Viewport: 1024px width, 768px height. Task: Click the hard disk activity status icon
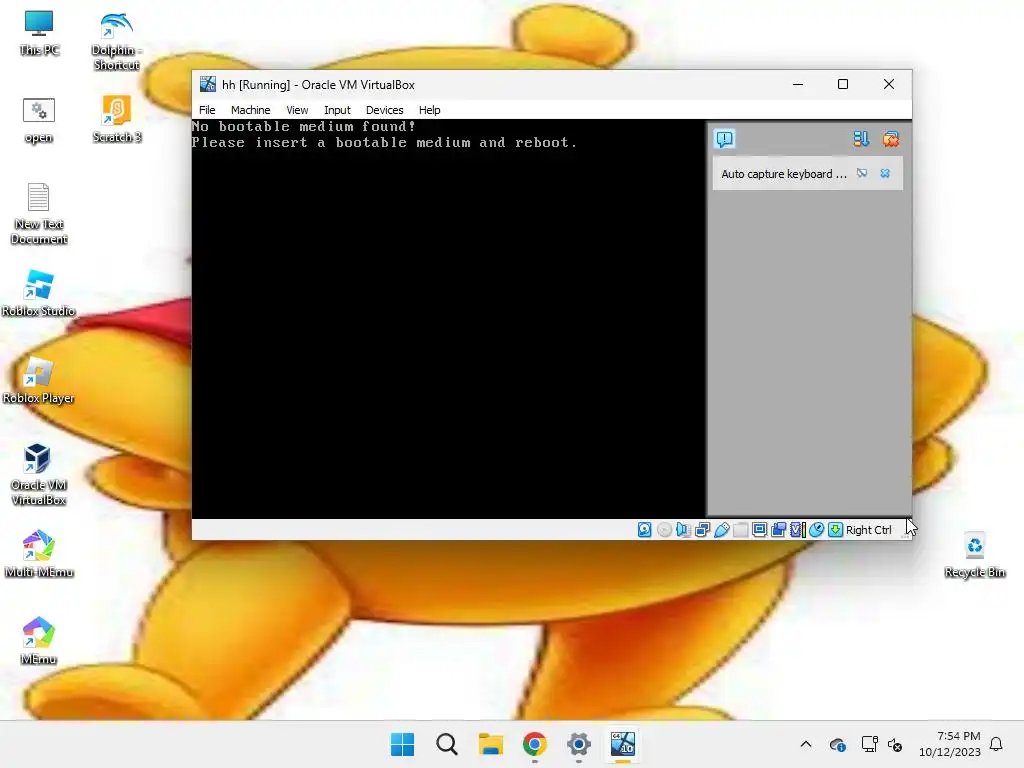644,530
